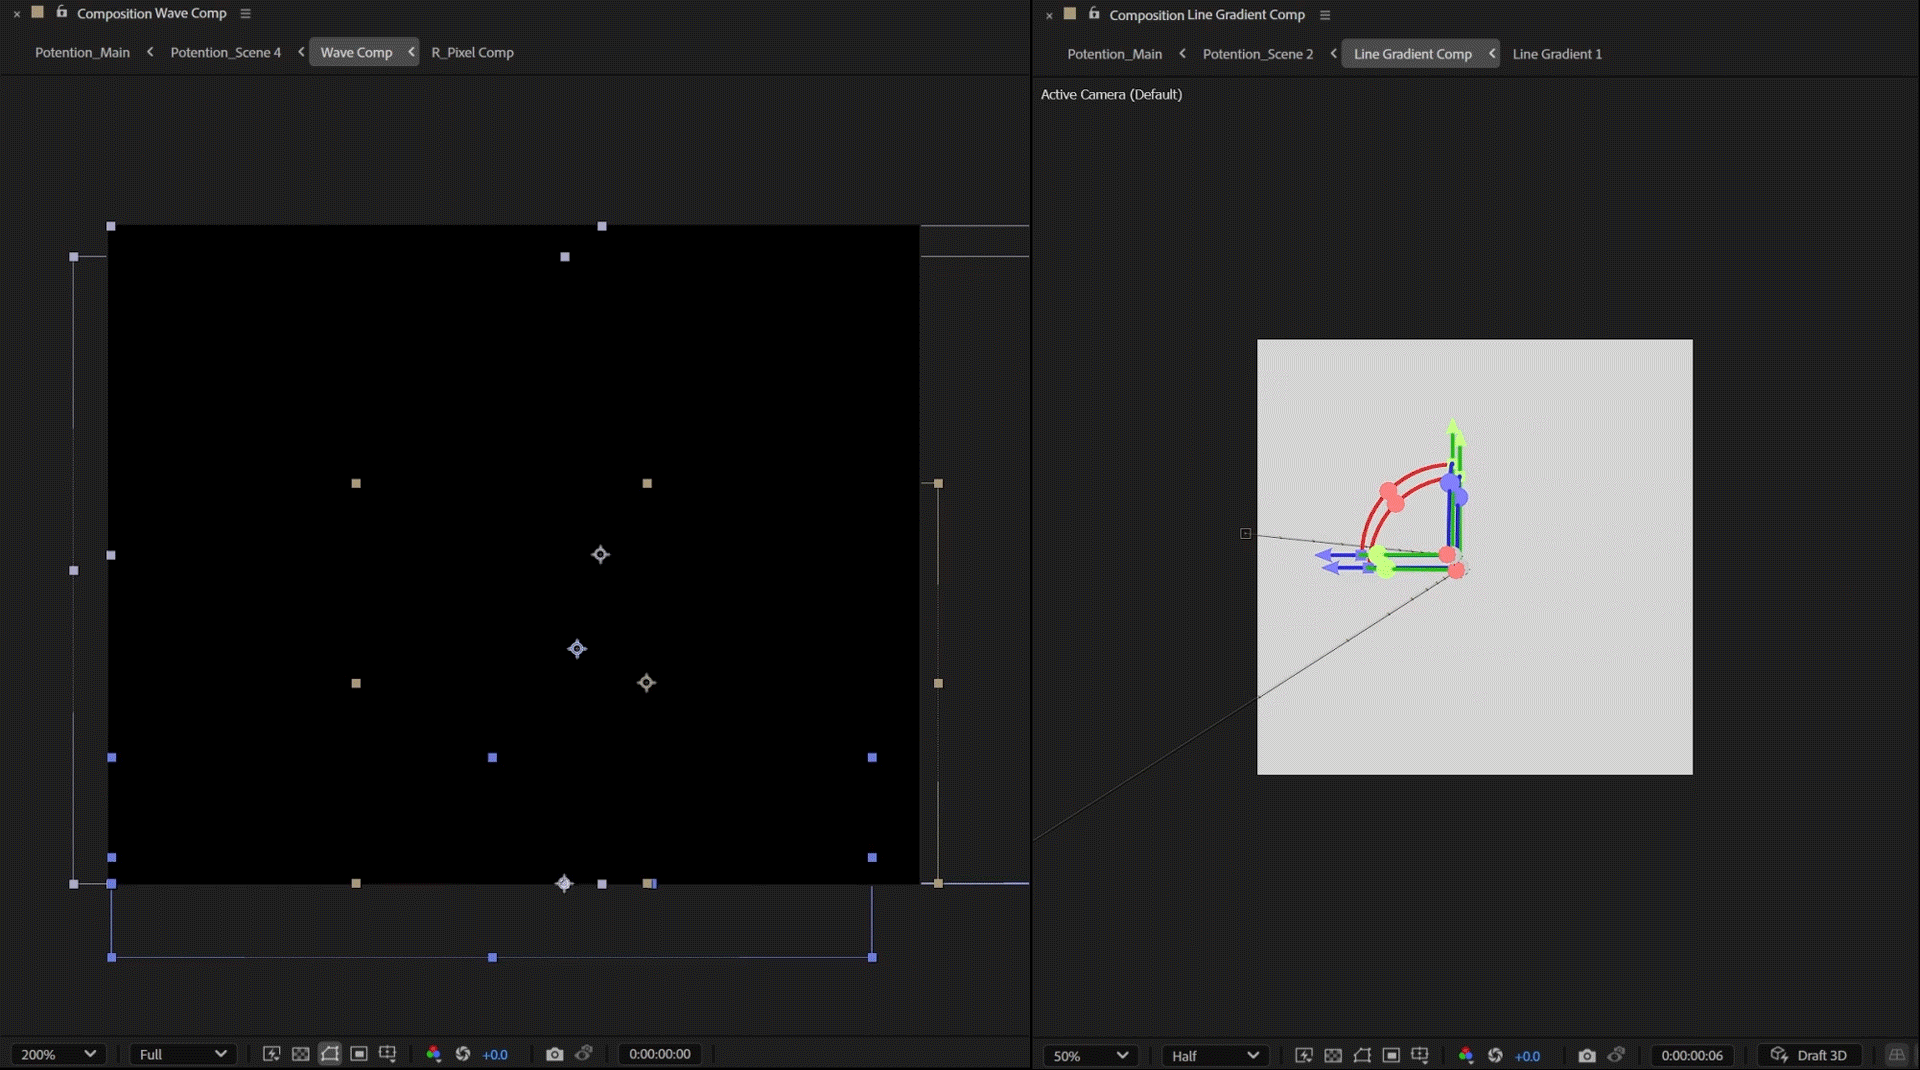1920x1070 pixels.
Task: Toggle Fast Previews in Wave Comp viewer
Action: click(x=271, y=1054)
